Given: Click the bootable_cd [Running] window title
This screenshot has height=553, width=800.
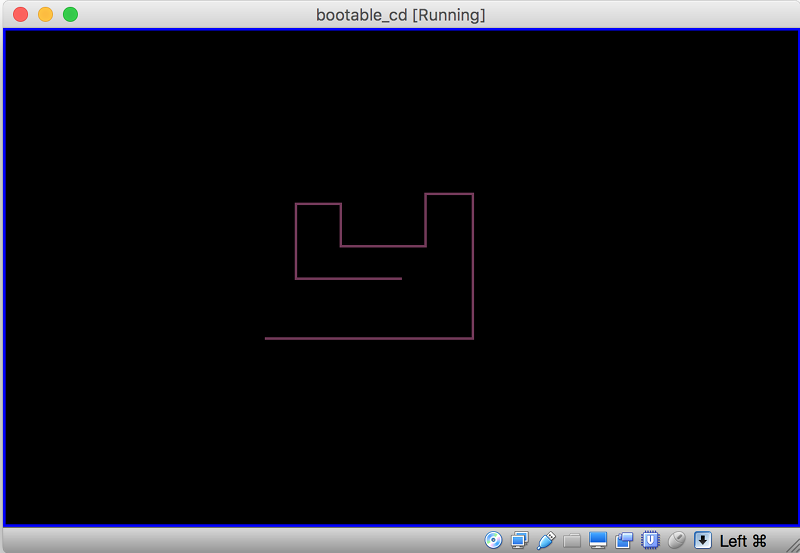Looking at the screenshot, I should (x=400, y=15).
